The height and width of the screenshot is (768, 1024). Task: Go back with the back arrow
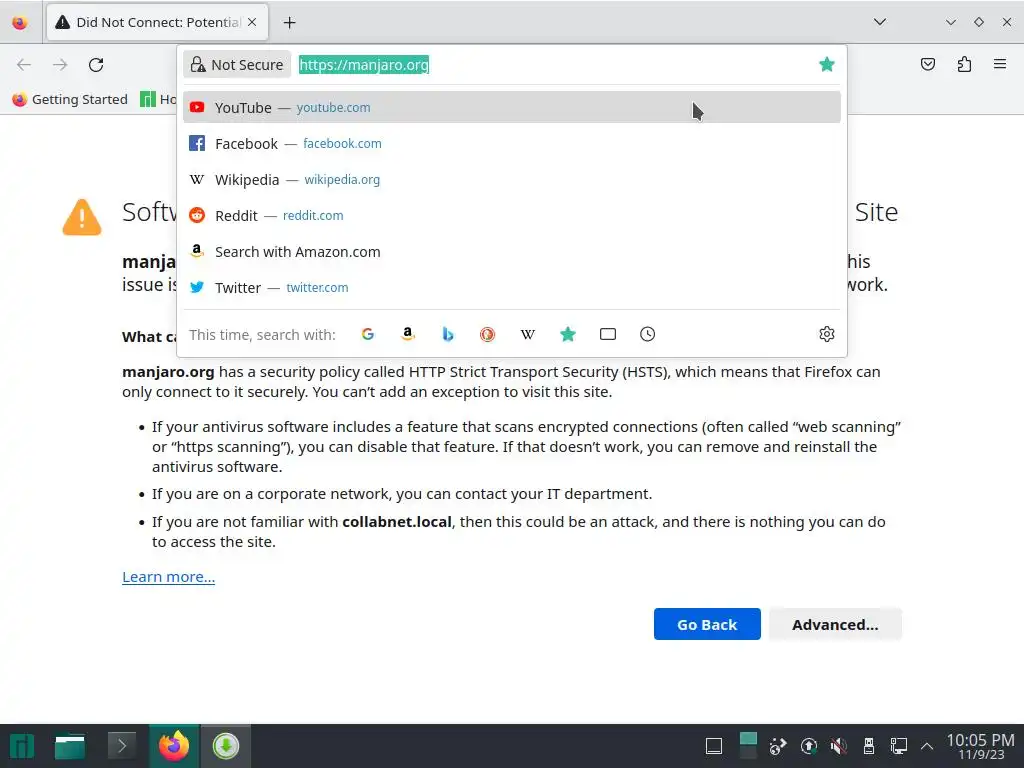24,64
